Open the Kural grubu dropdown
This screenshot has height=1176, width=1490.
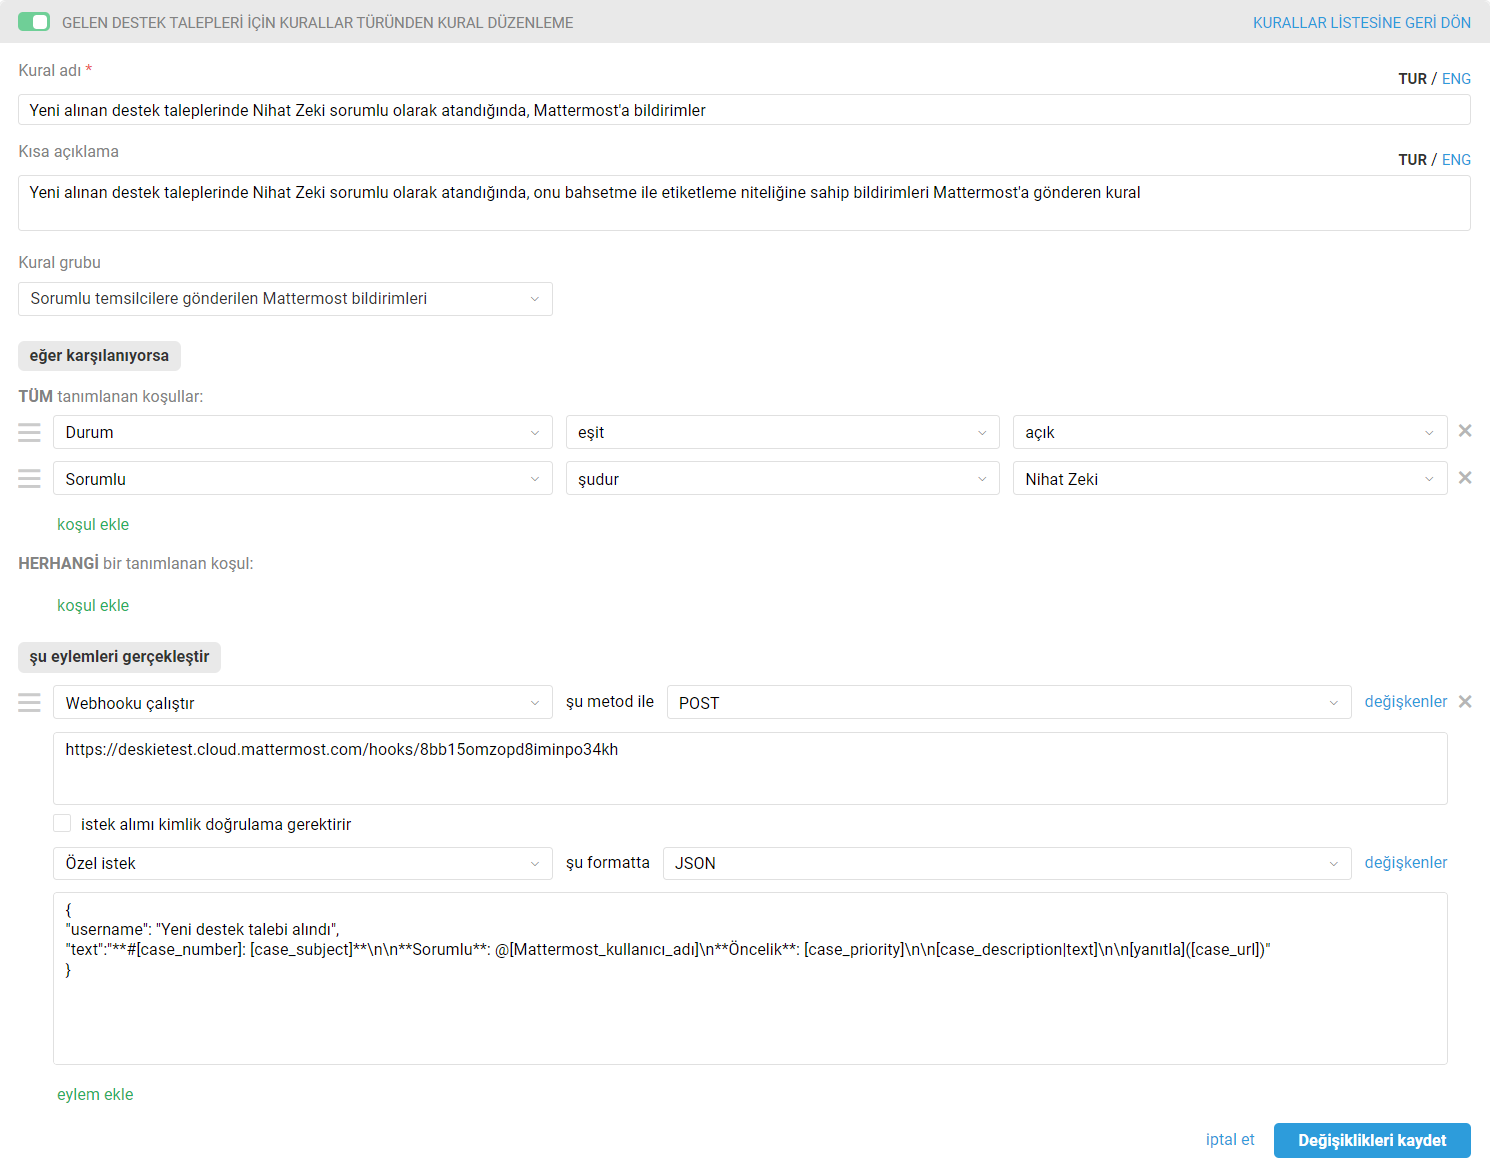click(285, 299)
